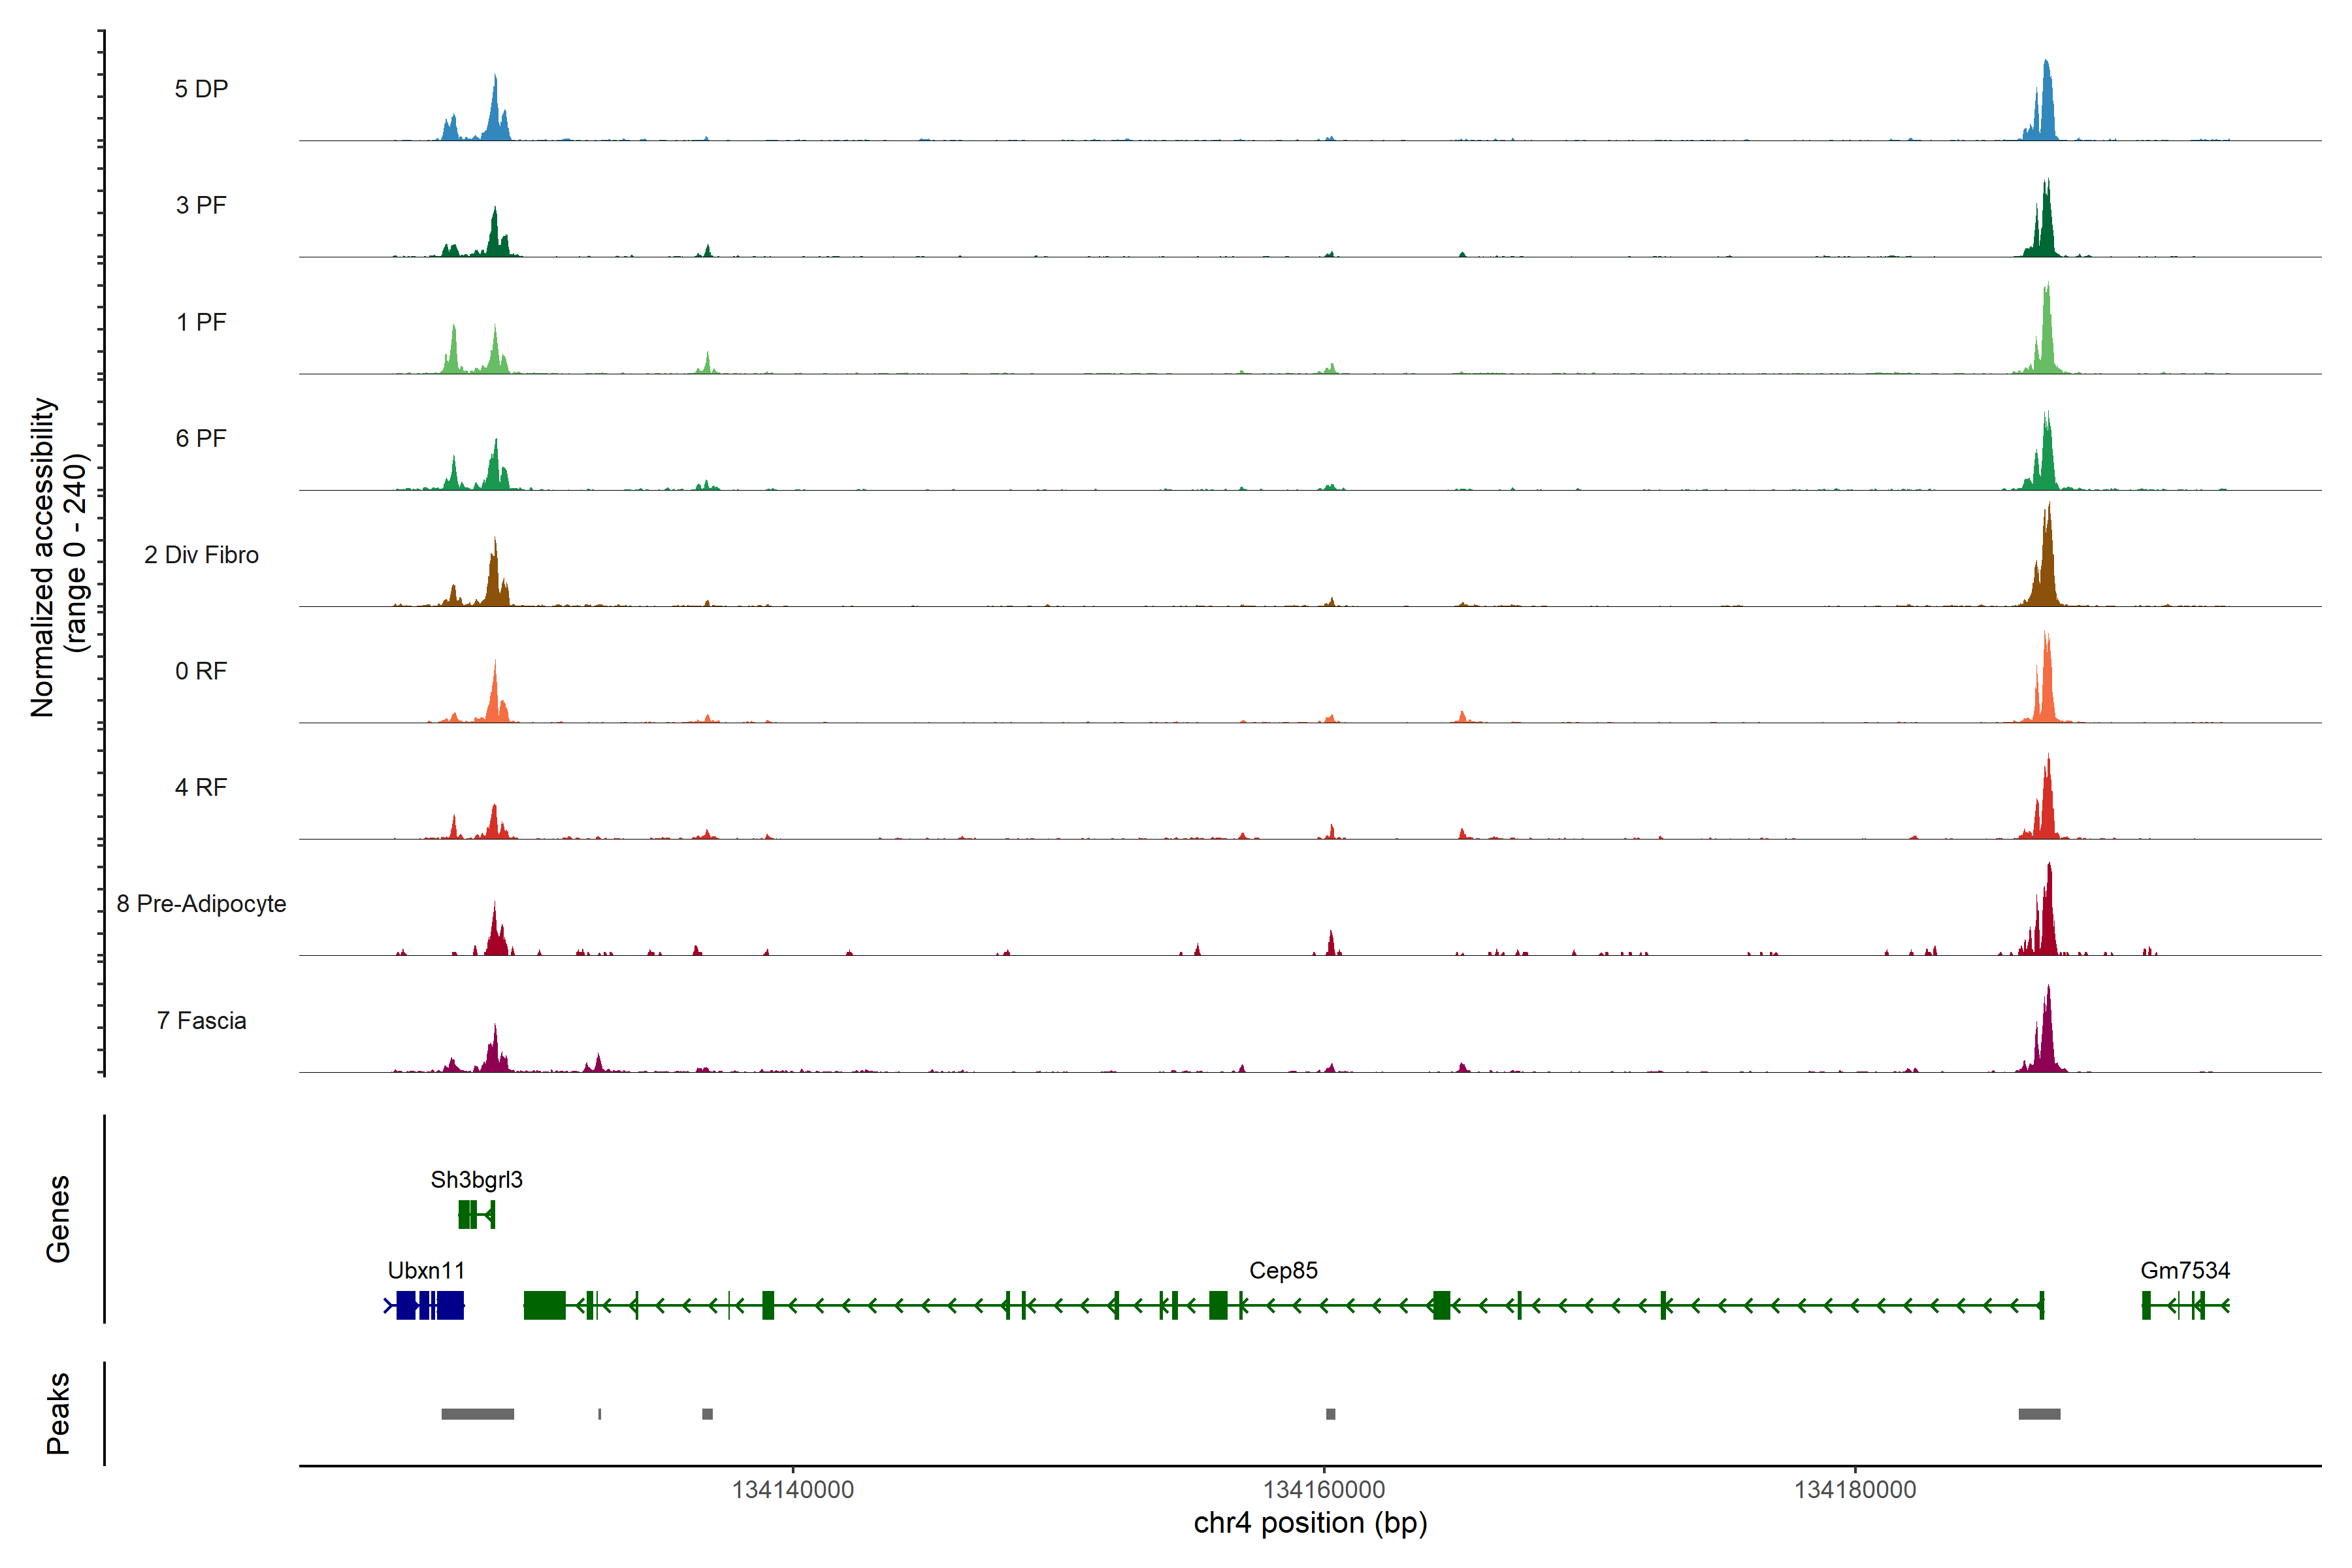Click the 7 Fascia track label
Screen dimensions: 2352x1568
[x=201, y=1020]
